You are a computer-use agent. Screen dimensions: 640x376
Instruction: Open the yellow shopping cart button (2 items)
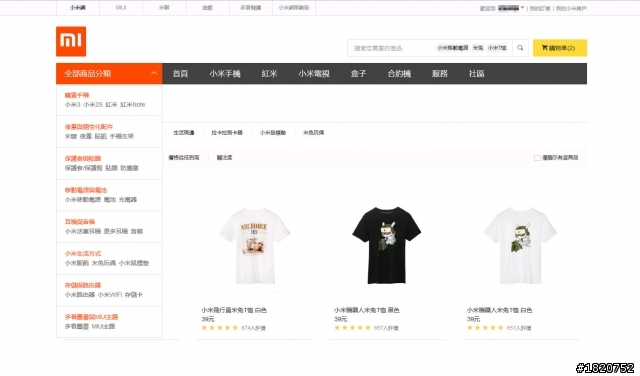coord(560,48)
